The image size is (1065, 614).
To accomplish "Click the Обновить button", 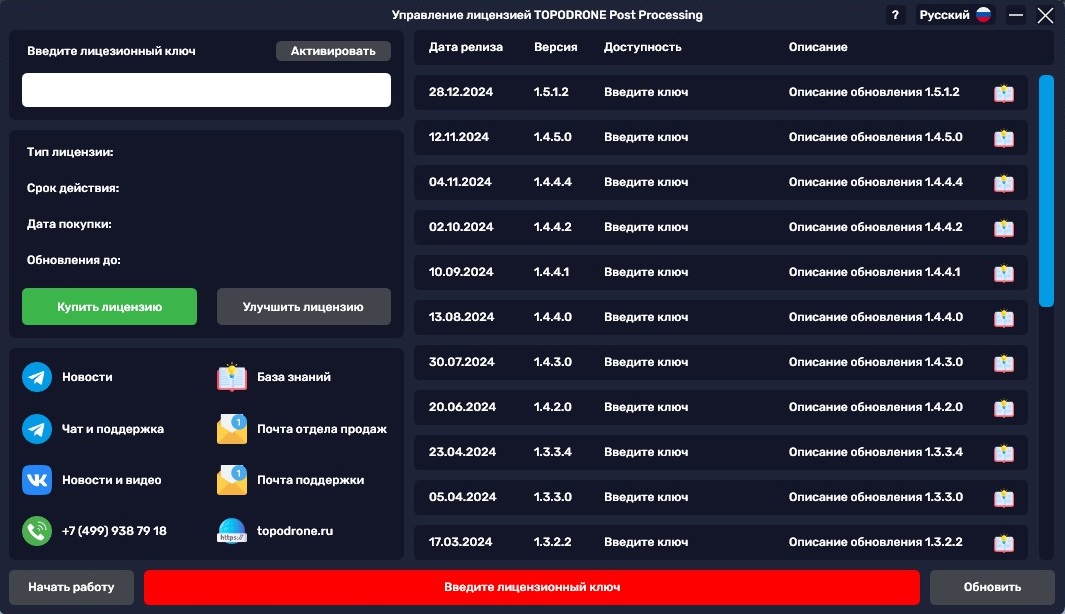I will 992,587.
